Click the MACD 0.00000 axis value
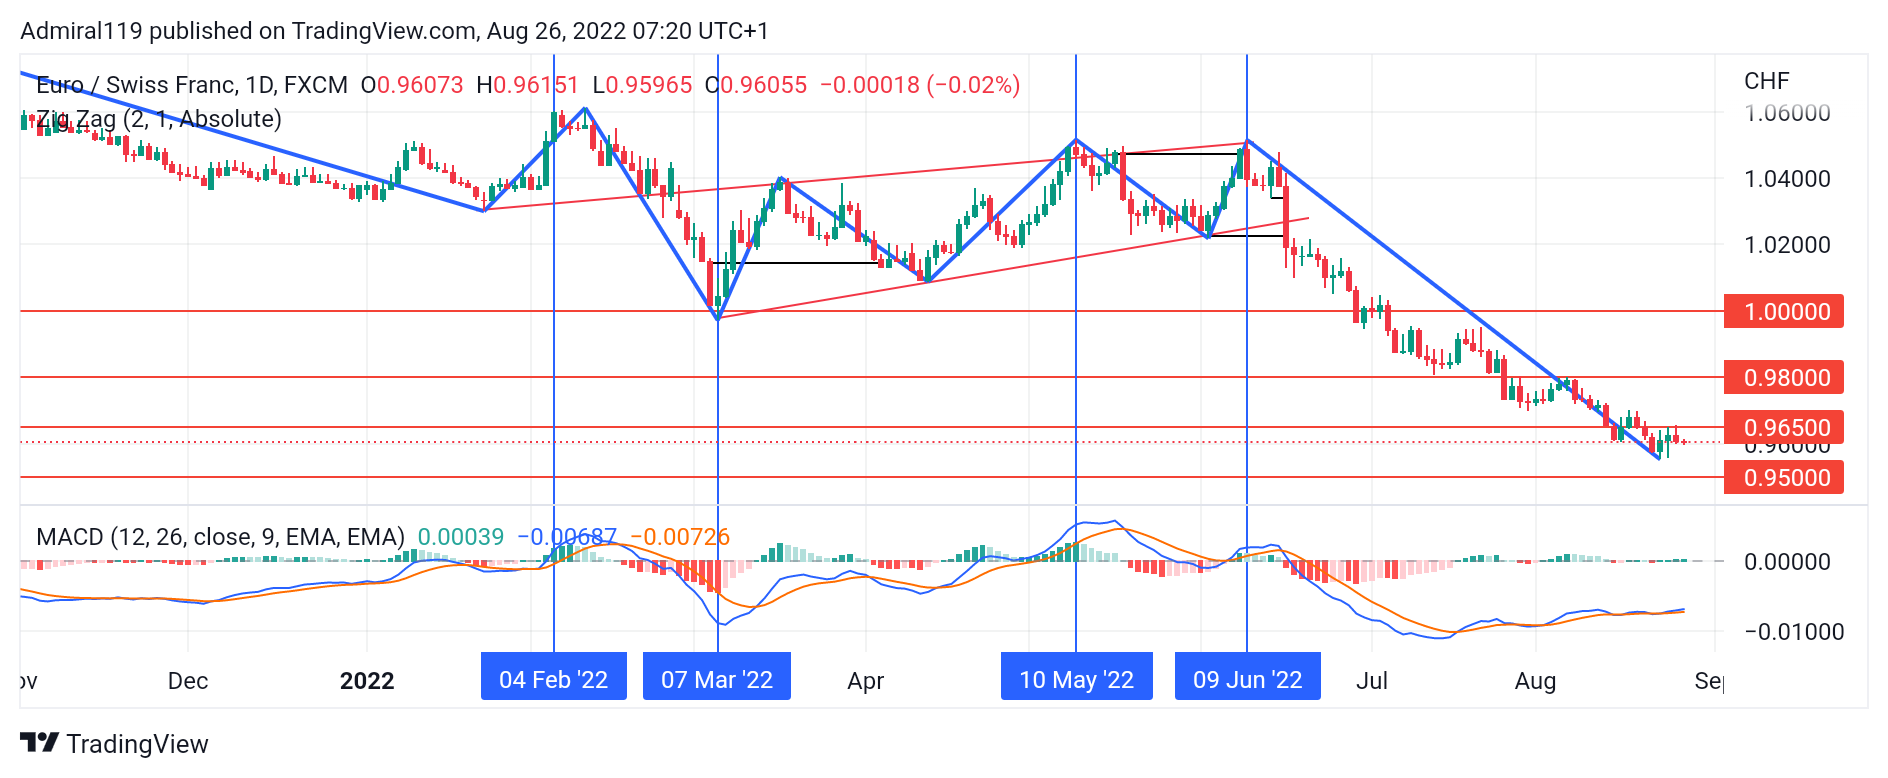 tap(1787, 562)
